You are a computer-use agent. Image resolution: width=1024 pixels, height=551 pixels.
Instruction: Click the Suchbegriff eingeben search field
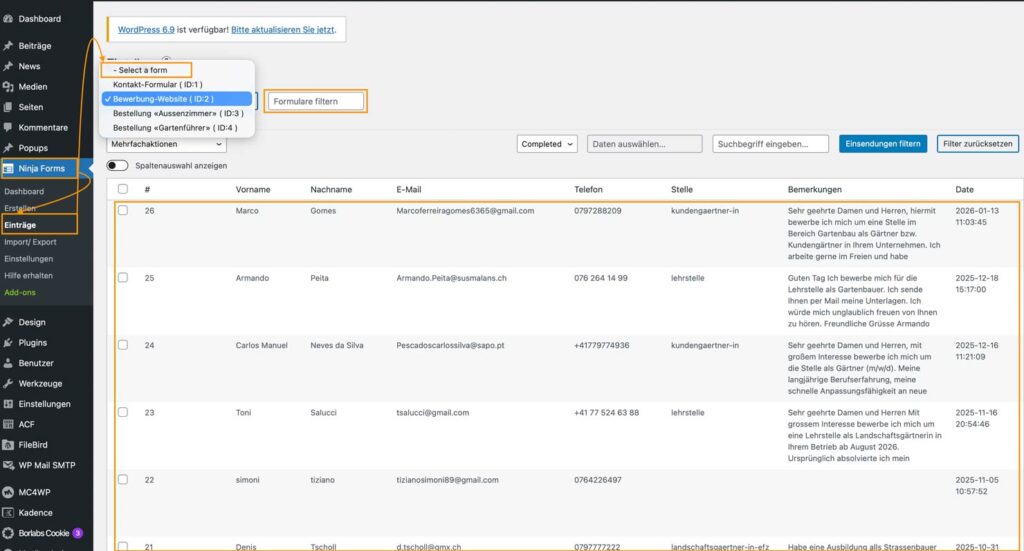tap(770, 144)
